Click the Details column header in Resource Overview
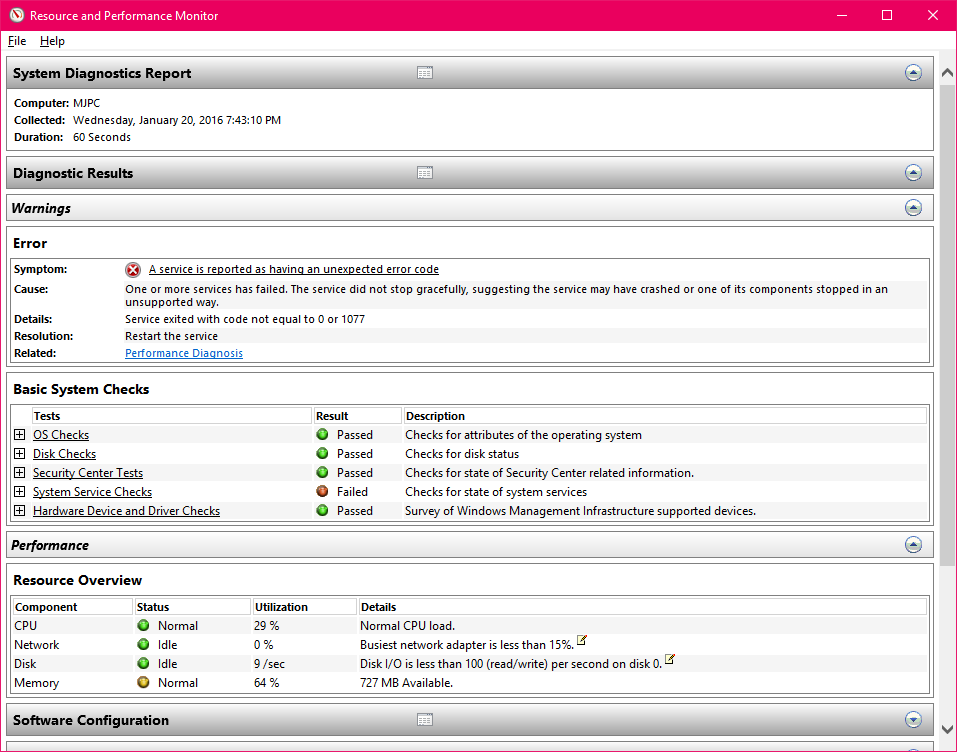 [643, 607]
